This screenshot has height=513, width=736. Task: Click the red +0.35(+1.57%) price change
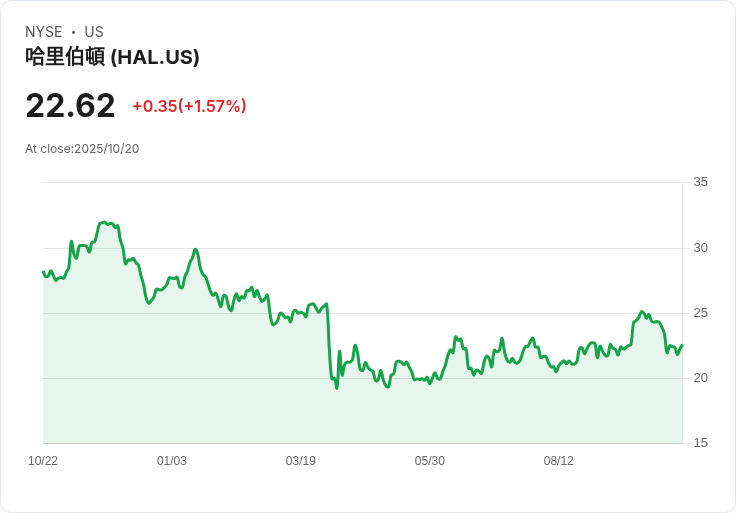(189, 106)
